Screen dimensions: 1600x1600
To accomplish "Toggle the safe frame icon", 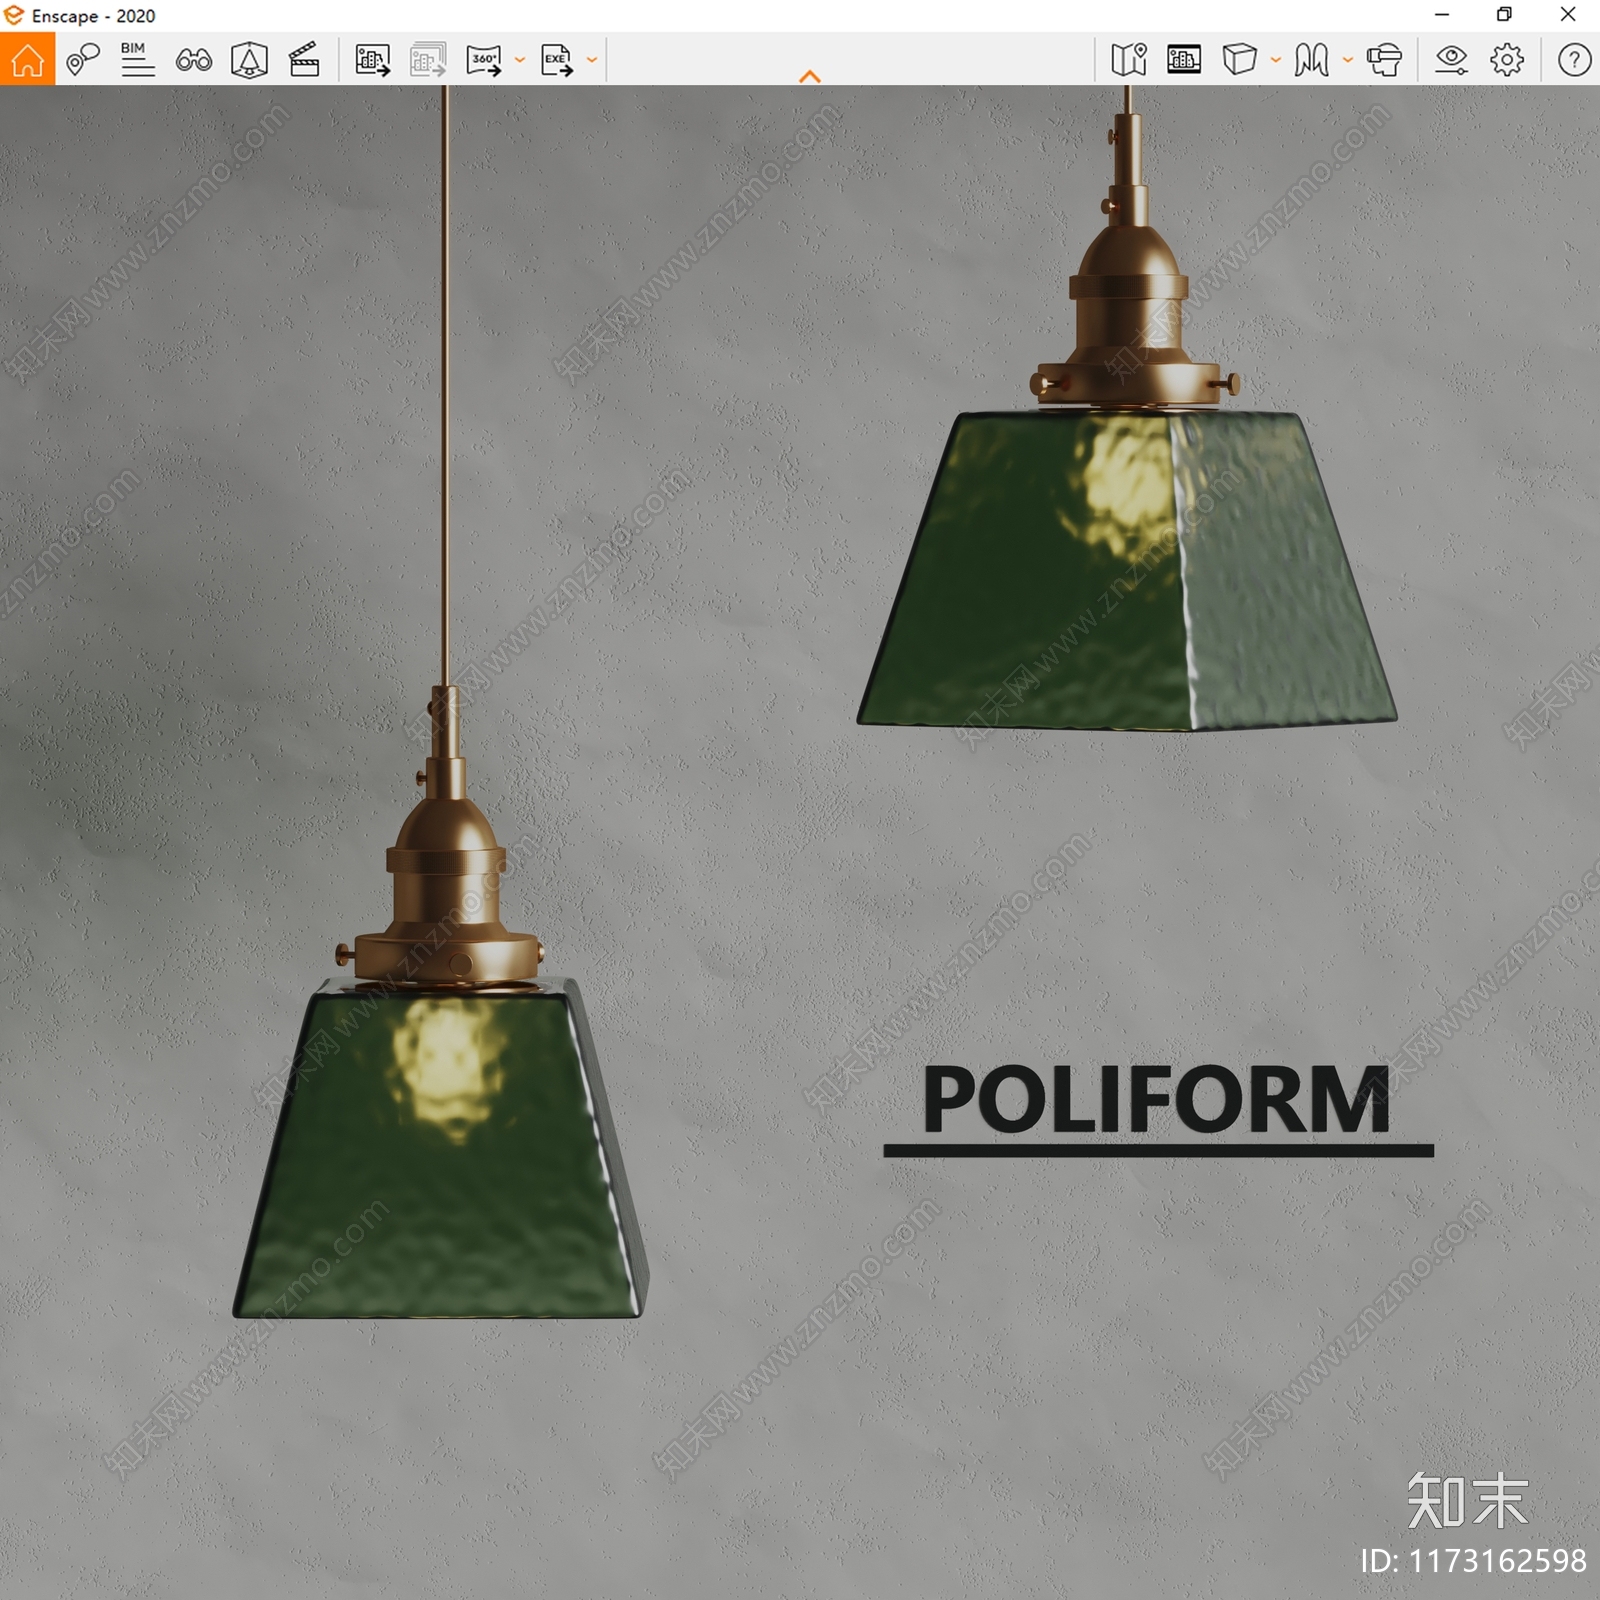I will point(249,60).
